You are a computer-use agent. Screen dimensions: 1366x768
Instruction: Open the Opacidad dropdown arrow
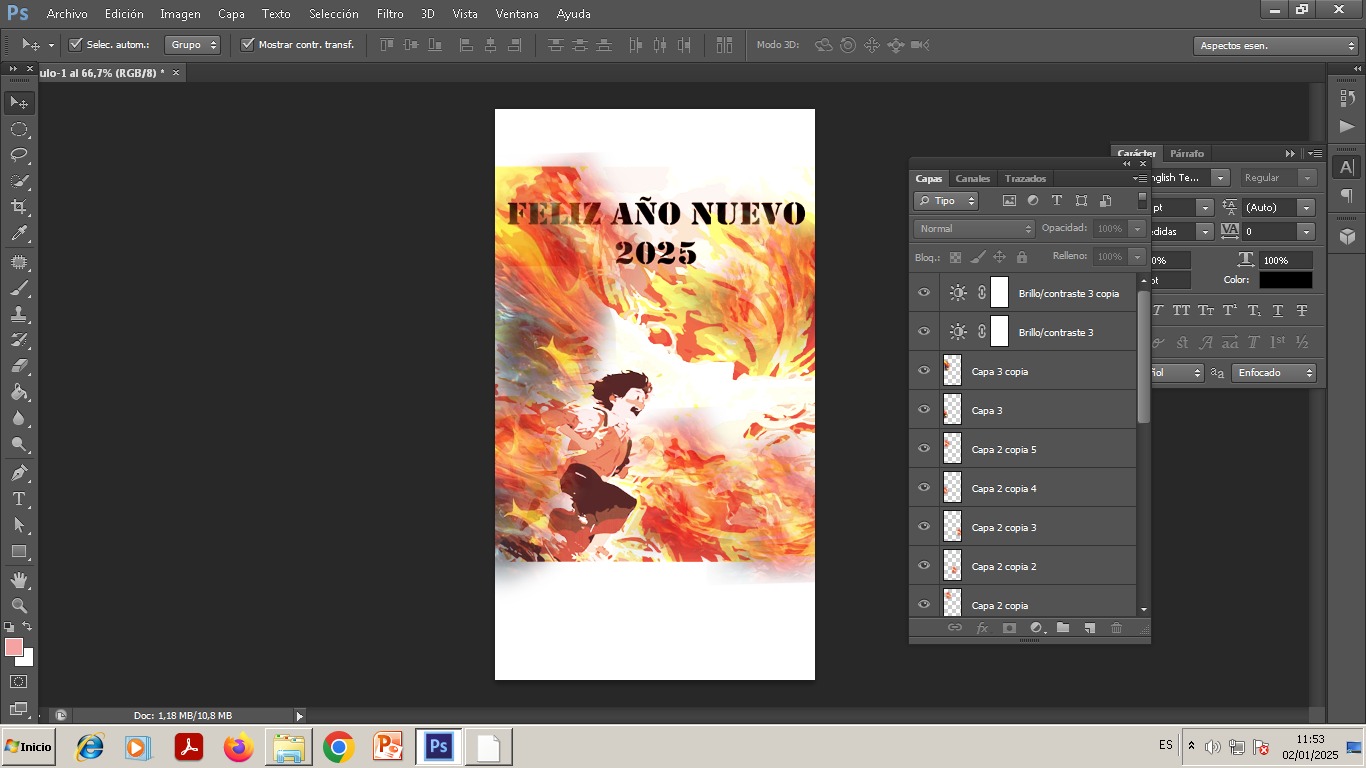point(1137,229)
